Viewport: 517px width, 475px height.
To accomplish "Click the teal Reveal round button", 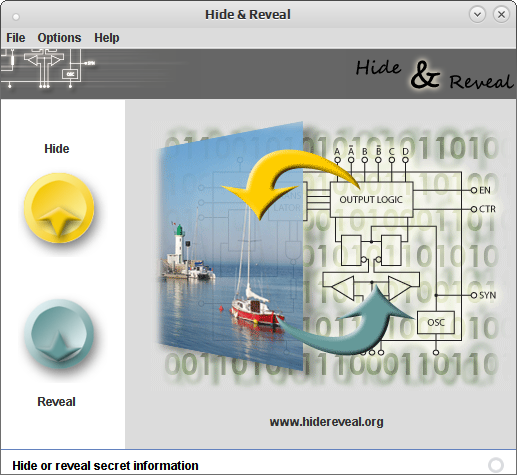I will (x=59, y=334).
